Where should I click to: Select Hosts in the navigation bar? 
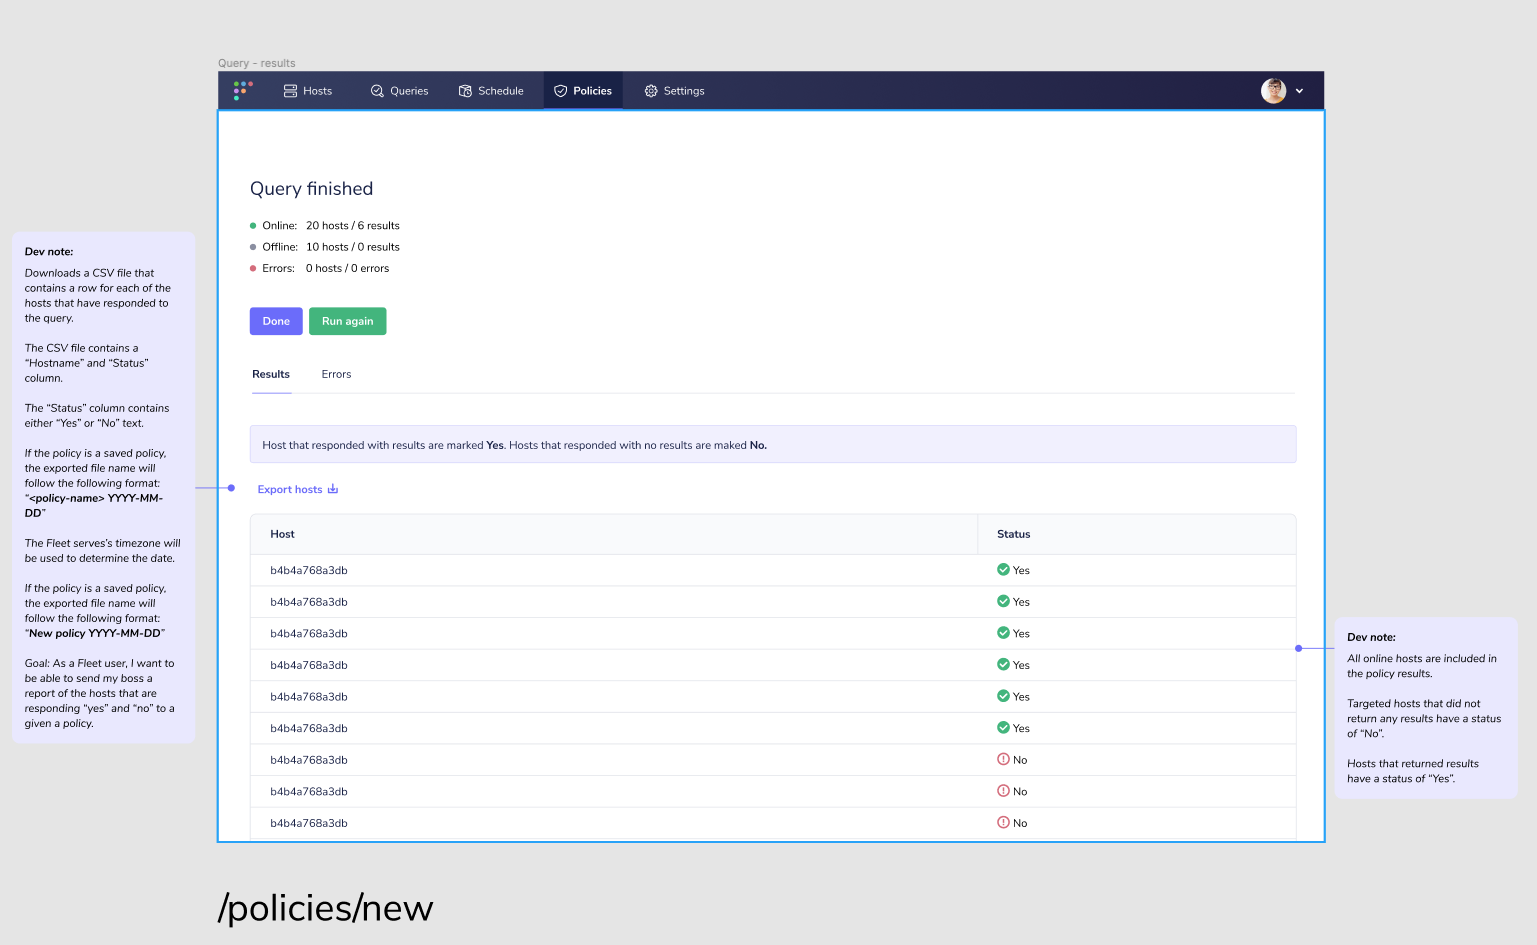tap(308, 90)
